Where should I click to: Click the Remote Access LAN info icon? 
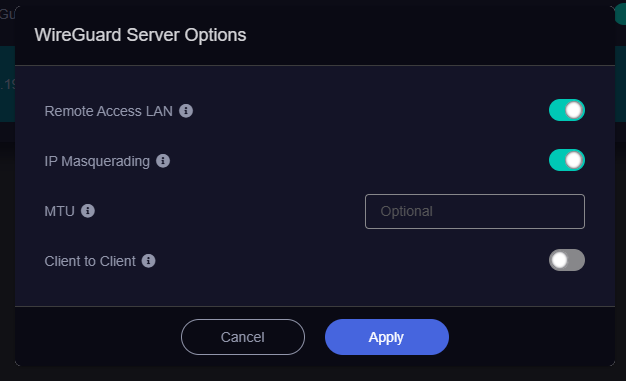point(186,111)
